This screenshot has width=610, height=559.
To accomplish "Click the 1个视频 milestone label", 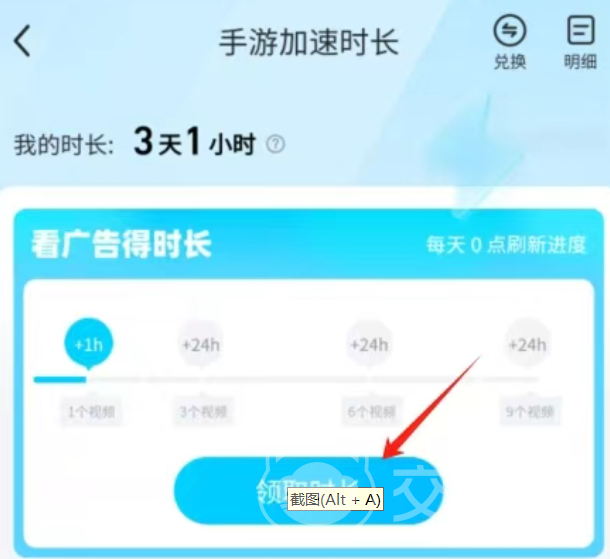I will click(x=91, y=412).
